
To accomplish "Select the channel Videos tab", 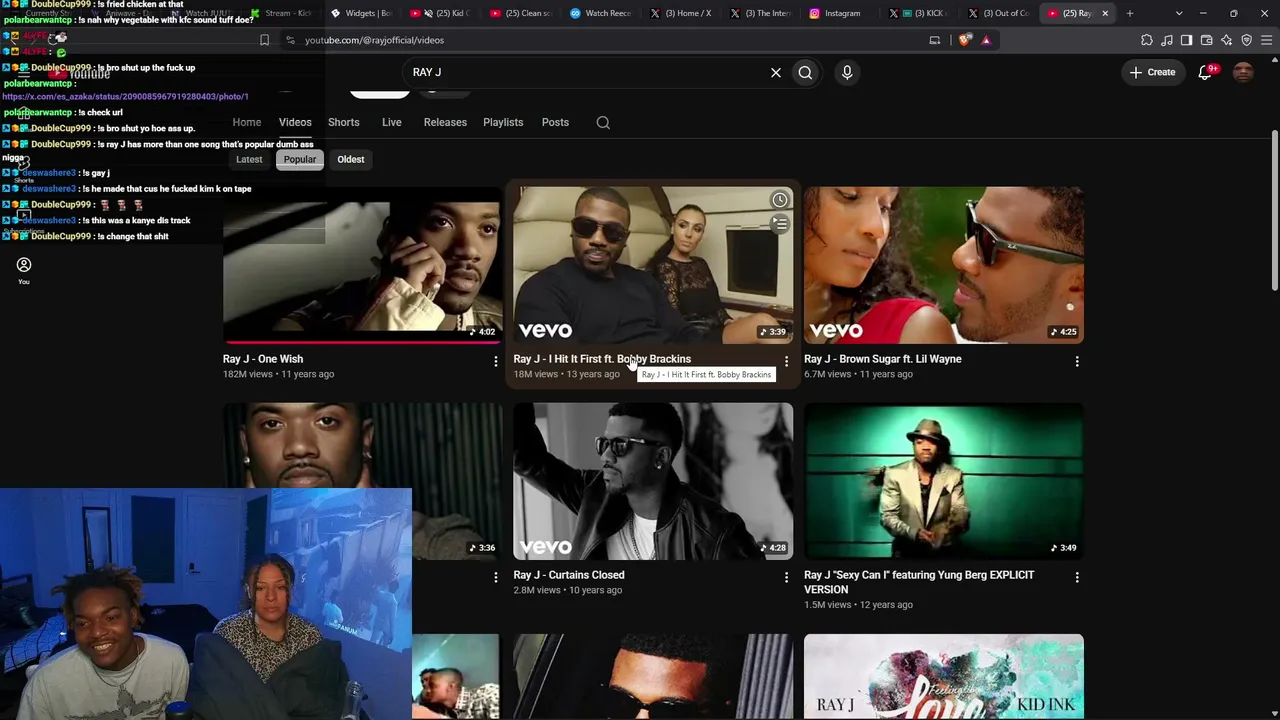I will pyautogui.click(x=295, y=122).
